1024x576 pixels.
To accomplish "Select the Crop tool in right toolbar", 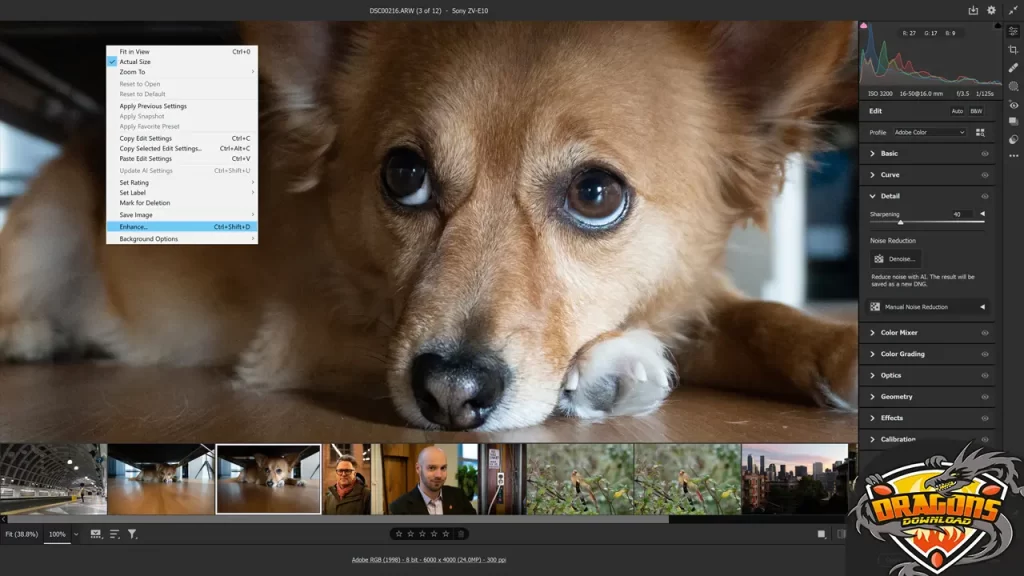I will pos(1013,49).
